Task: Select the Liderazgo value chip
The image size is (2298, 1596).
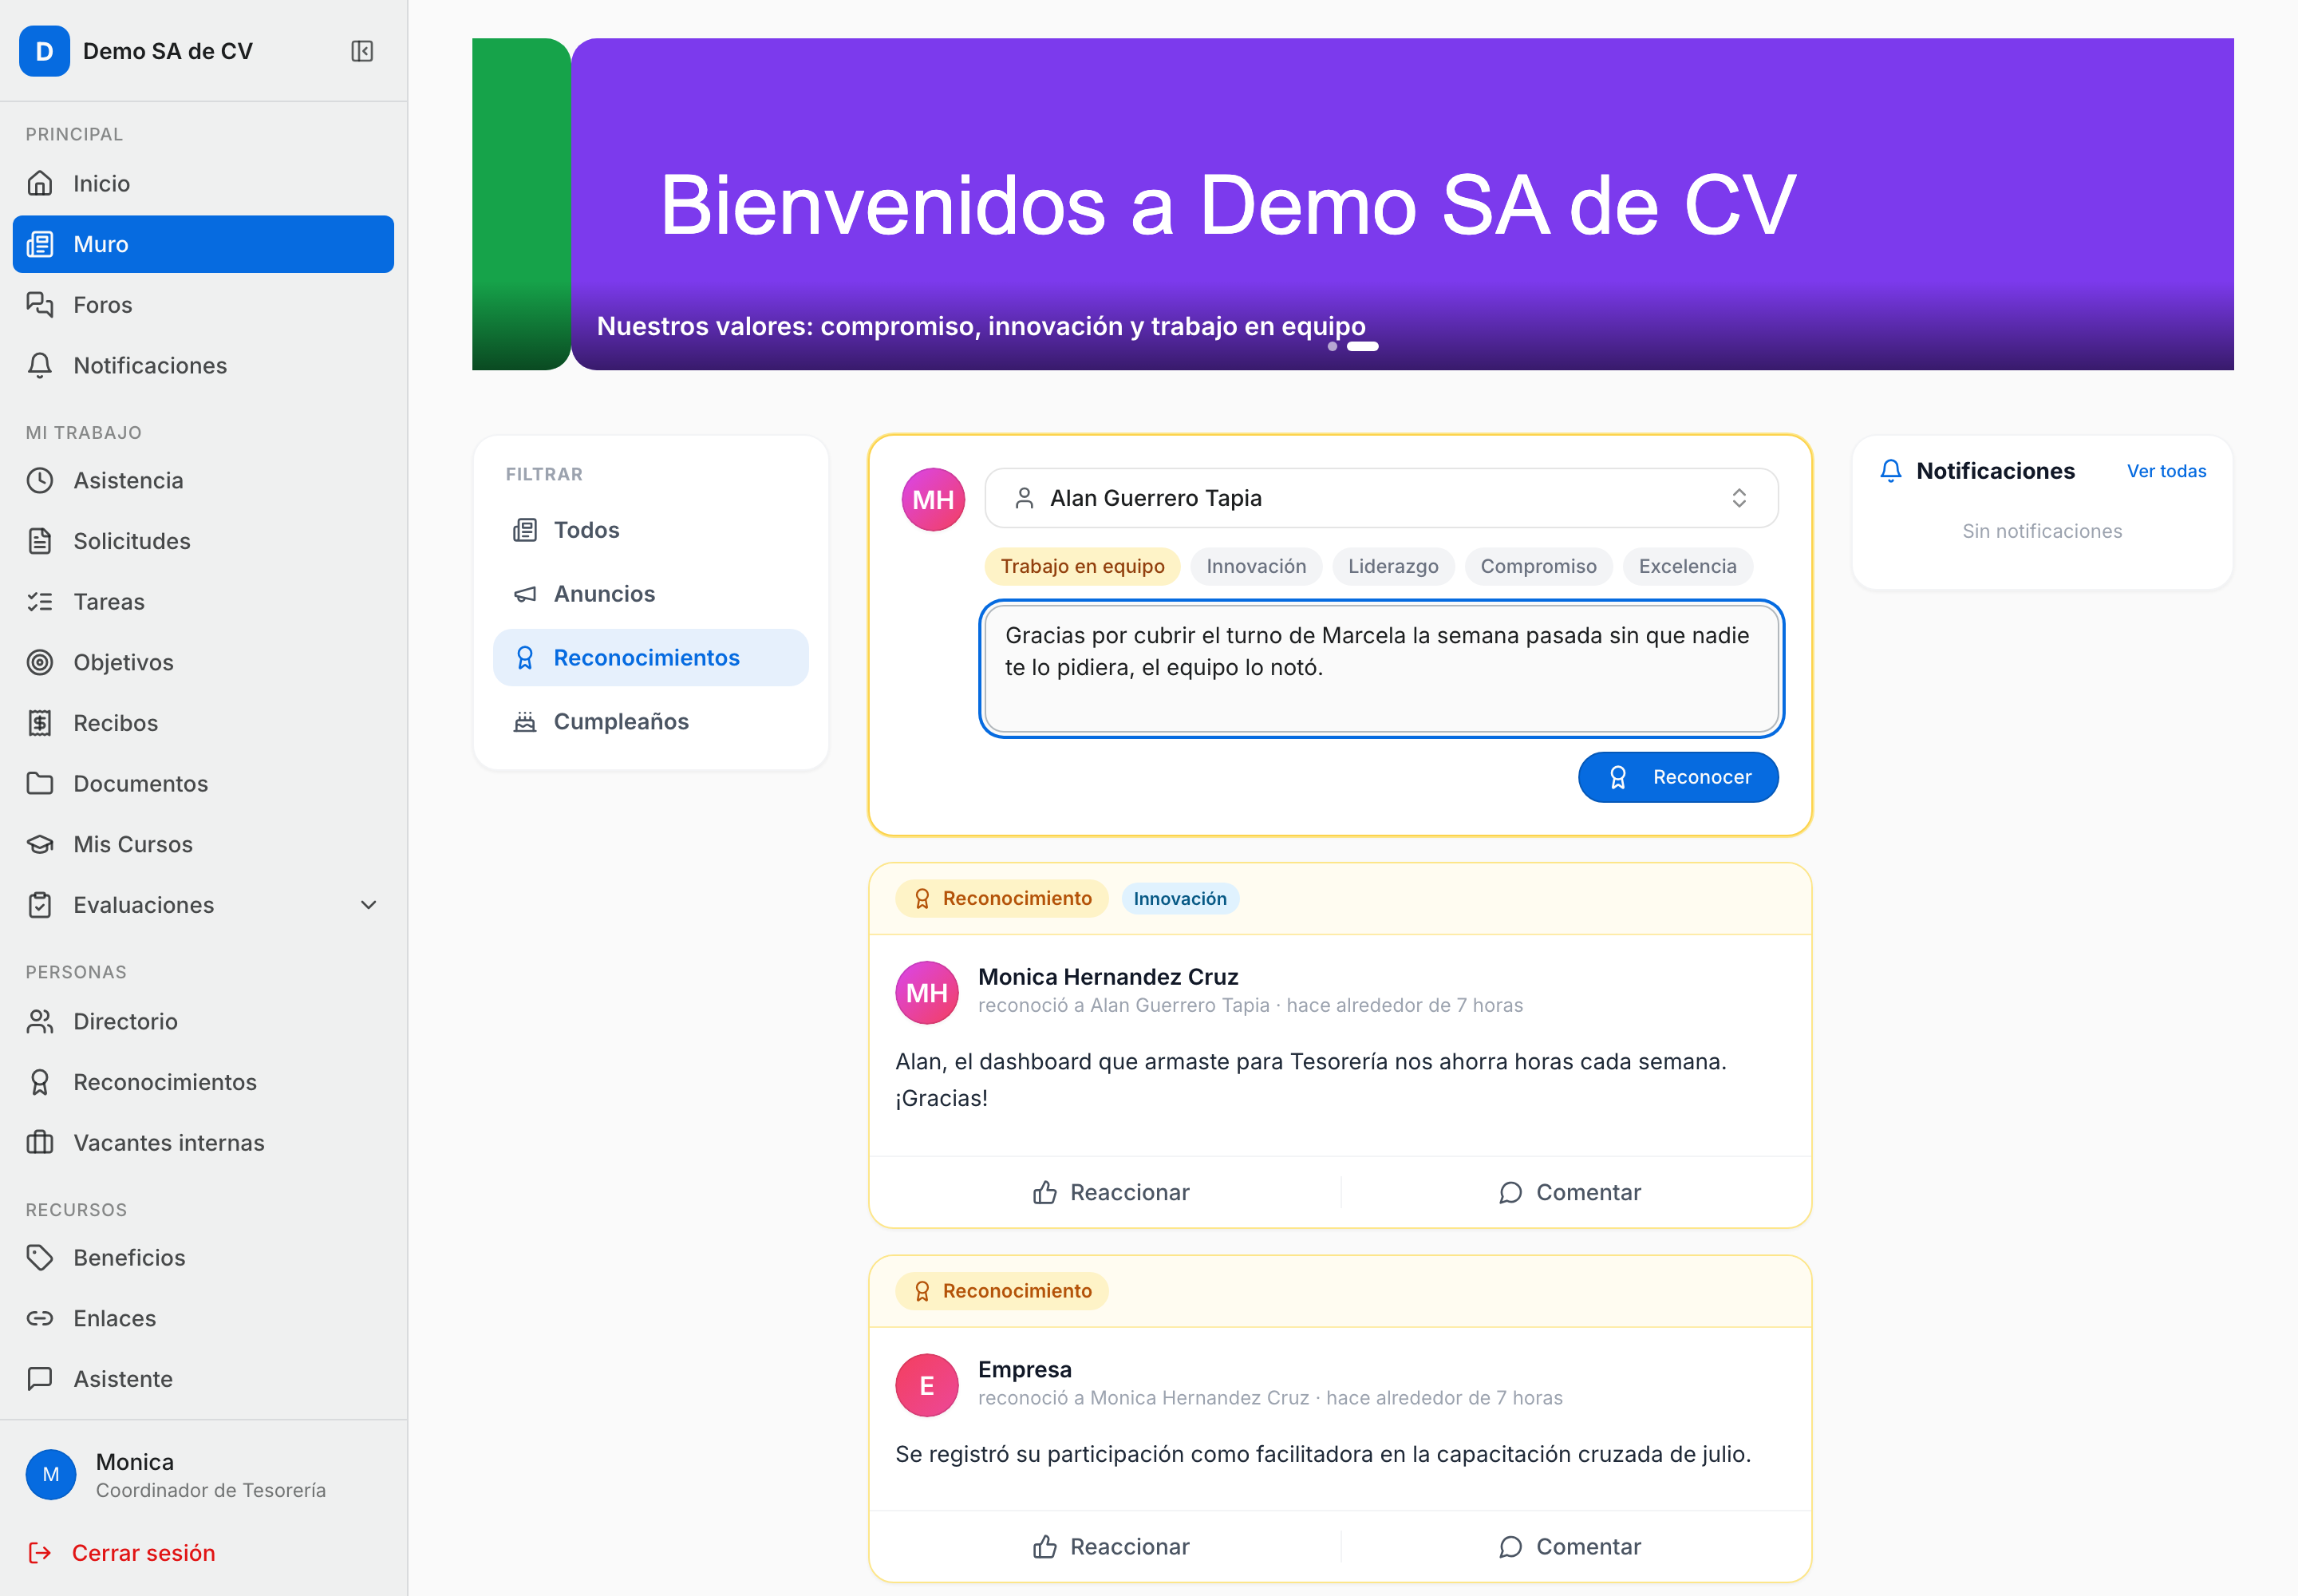Action: [x=1393, y=566]
